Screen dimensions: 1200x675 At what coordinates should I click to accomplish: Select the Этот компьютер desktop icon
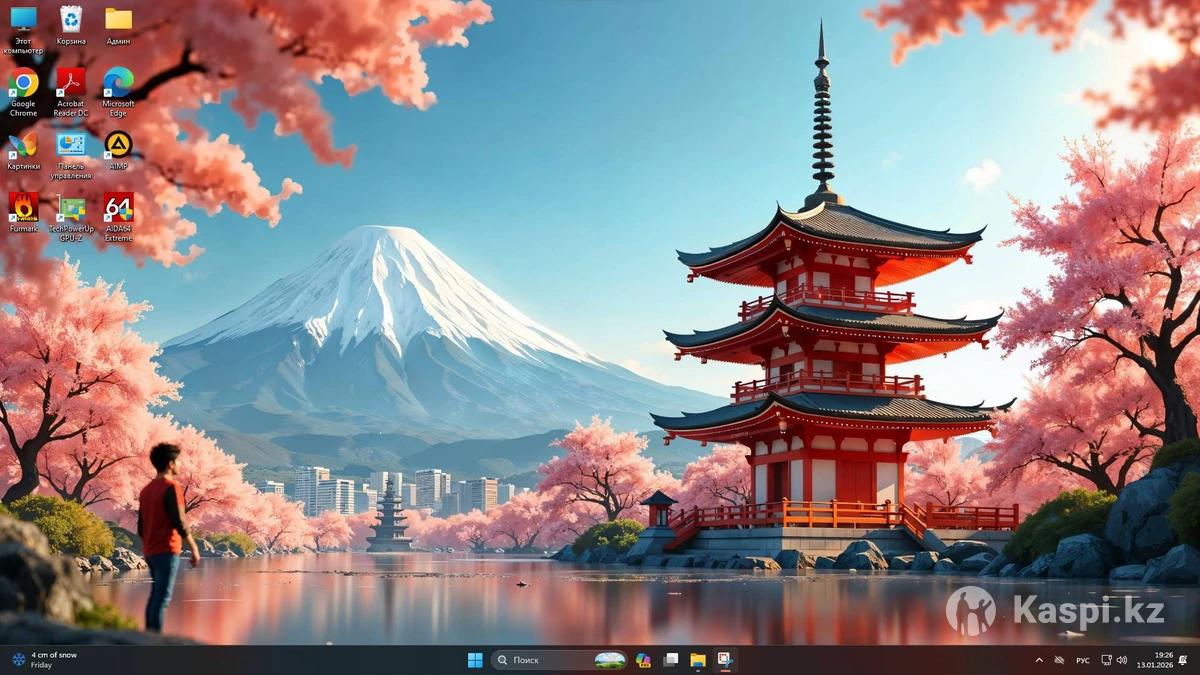click(23, 21)
